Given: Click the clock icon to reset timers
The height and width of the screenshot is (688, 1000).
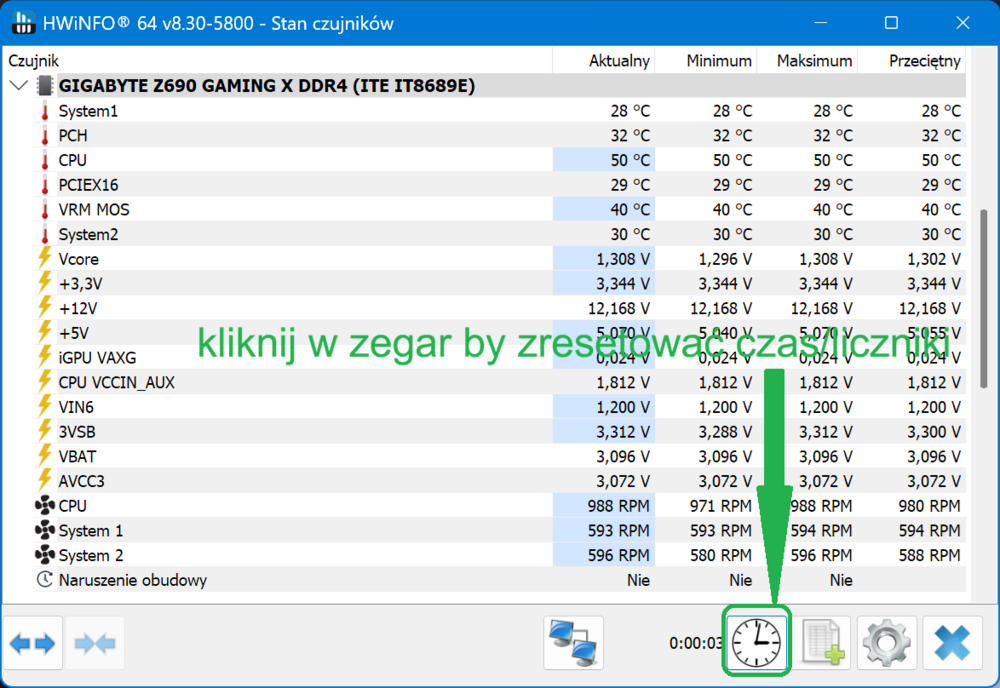Looking at the screenshot, I should click(x=756, y=642).
